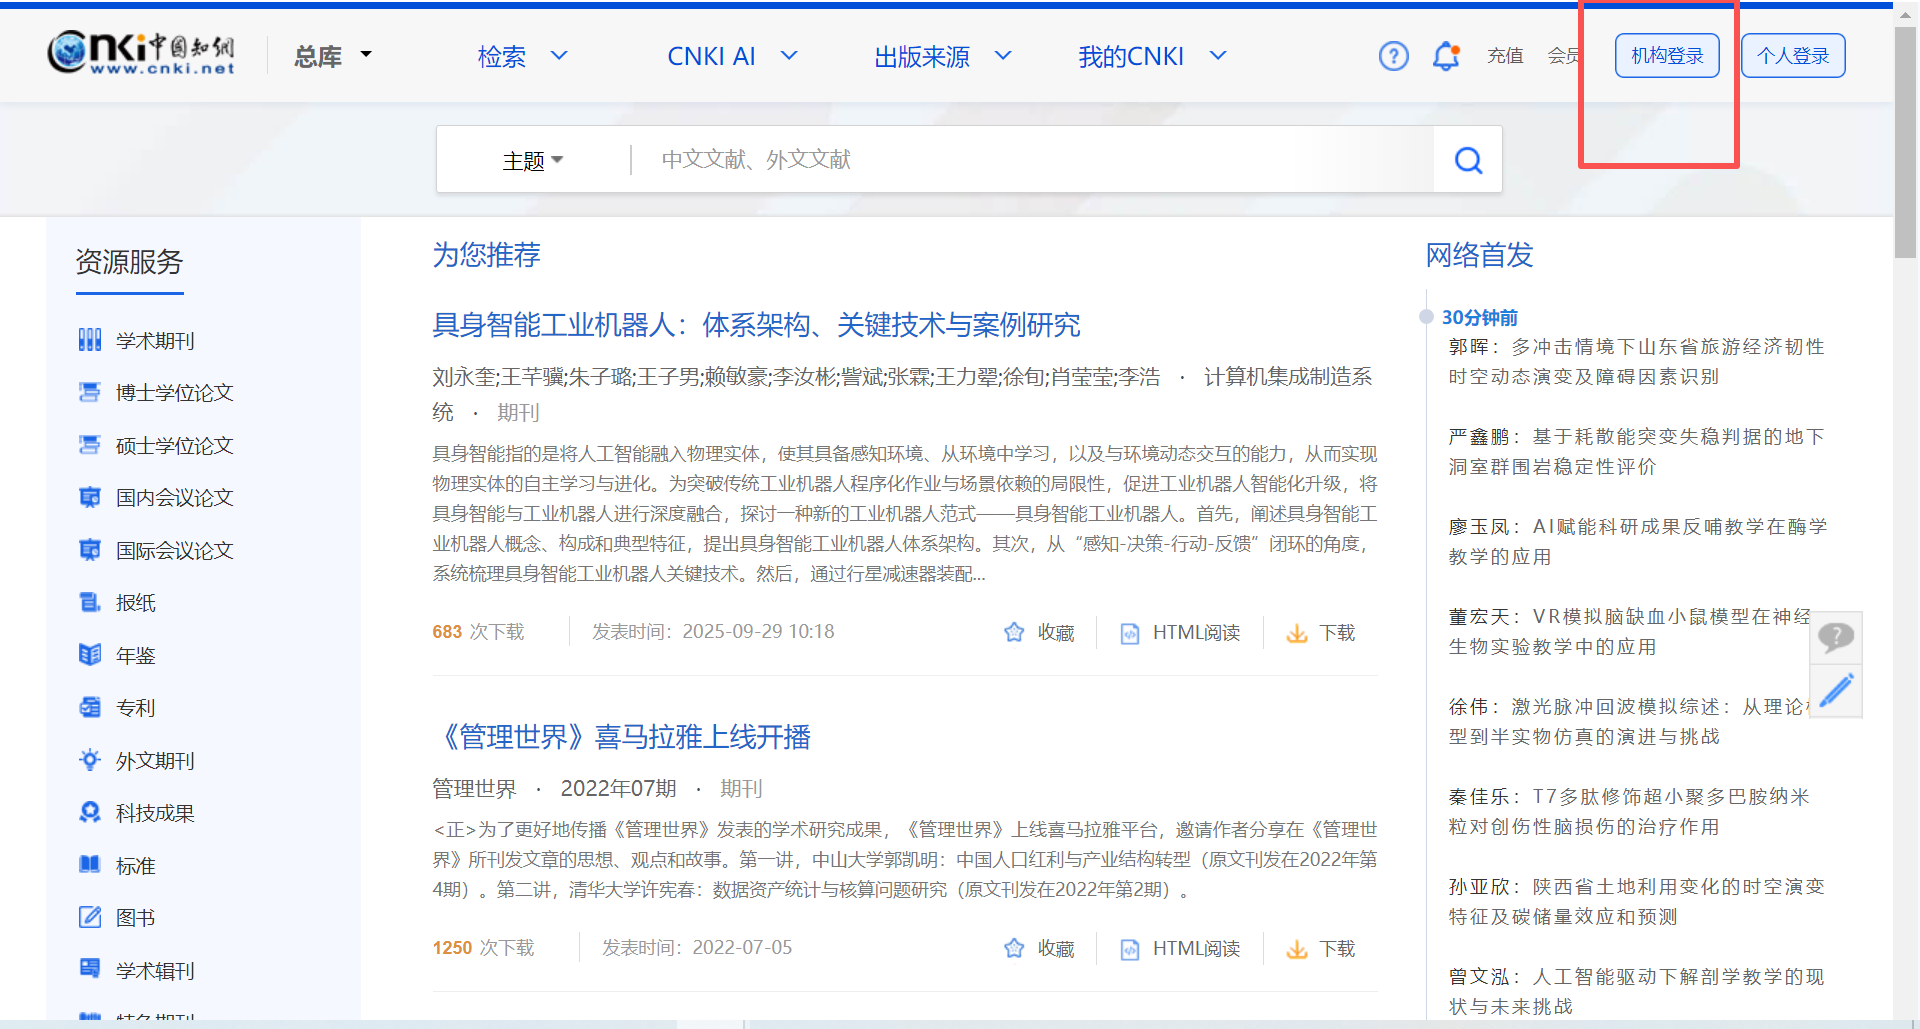The height and width of the screenshot is (1029, 1920).
Task: Expand the 主题 search field dropdown
Action: pos(533,161)
